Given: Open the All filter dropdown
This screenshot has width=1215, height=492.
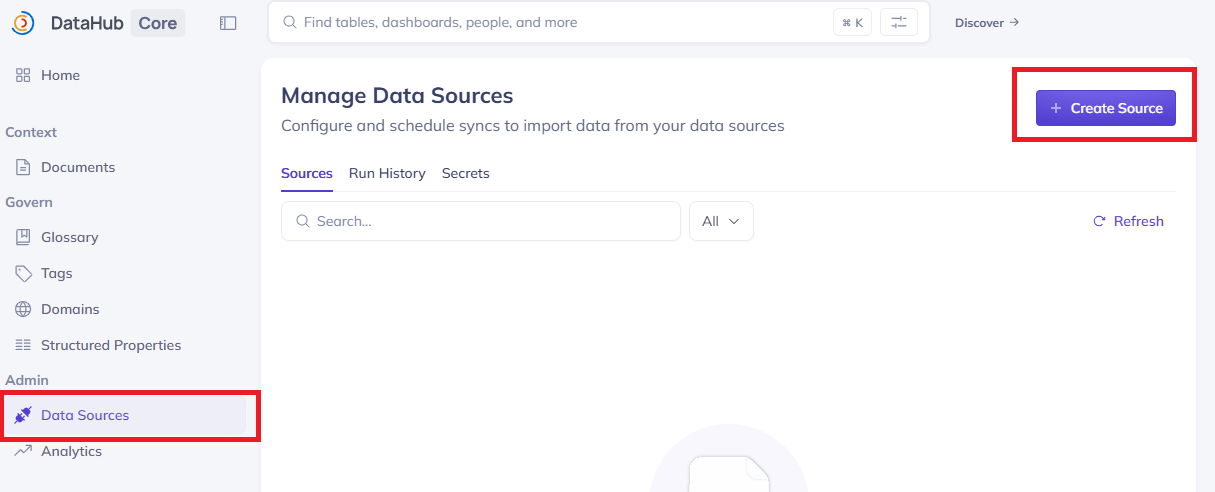Looking at the screenshot, I should coord(721,221).
